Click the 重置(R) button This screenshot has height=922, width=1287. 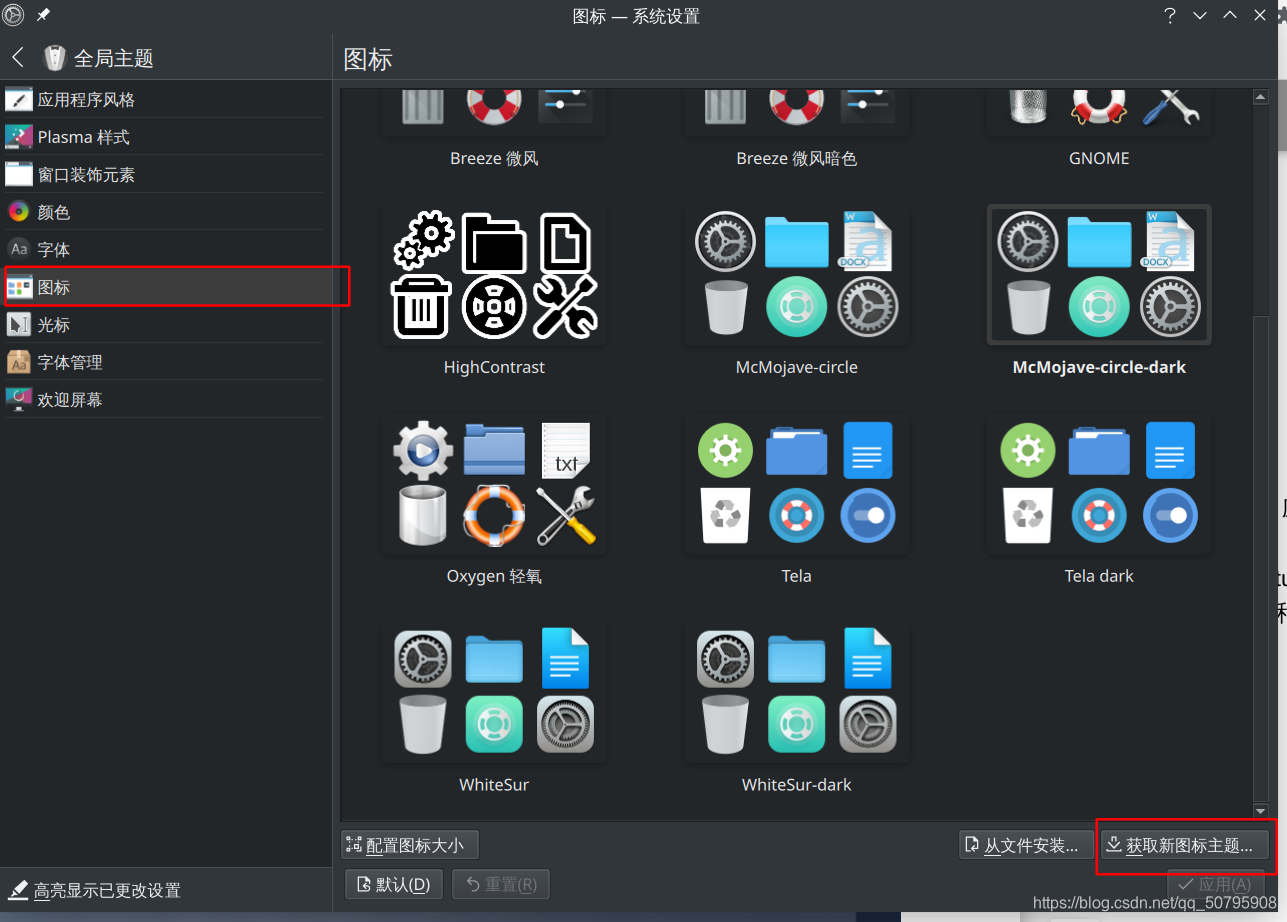coord(501,884)
